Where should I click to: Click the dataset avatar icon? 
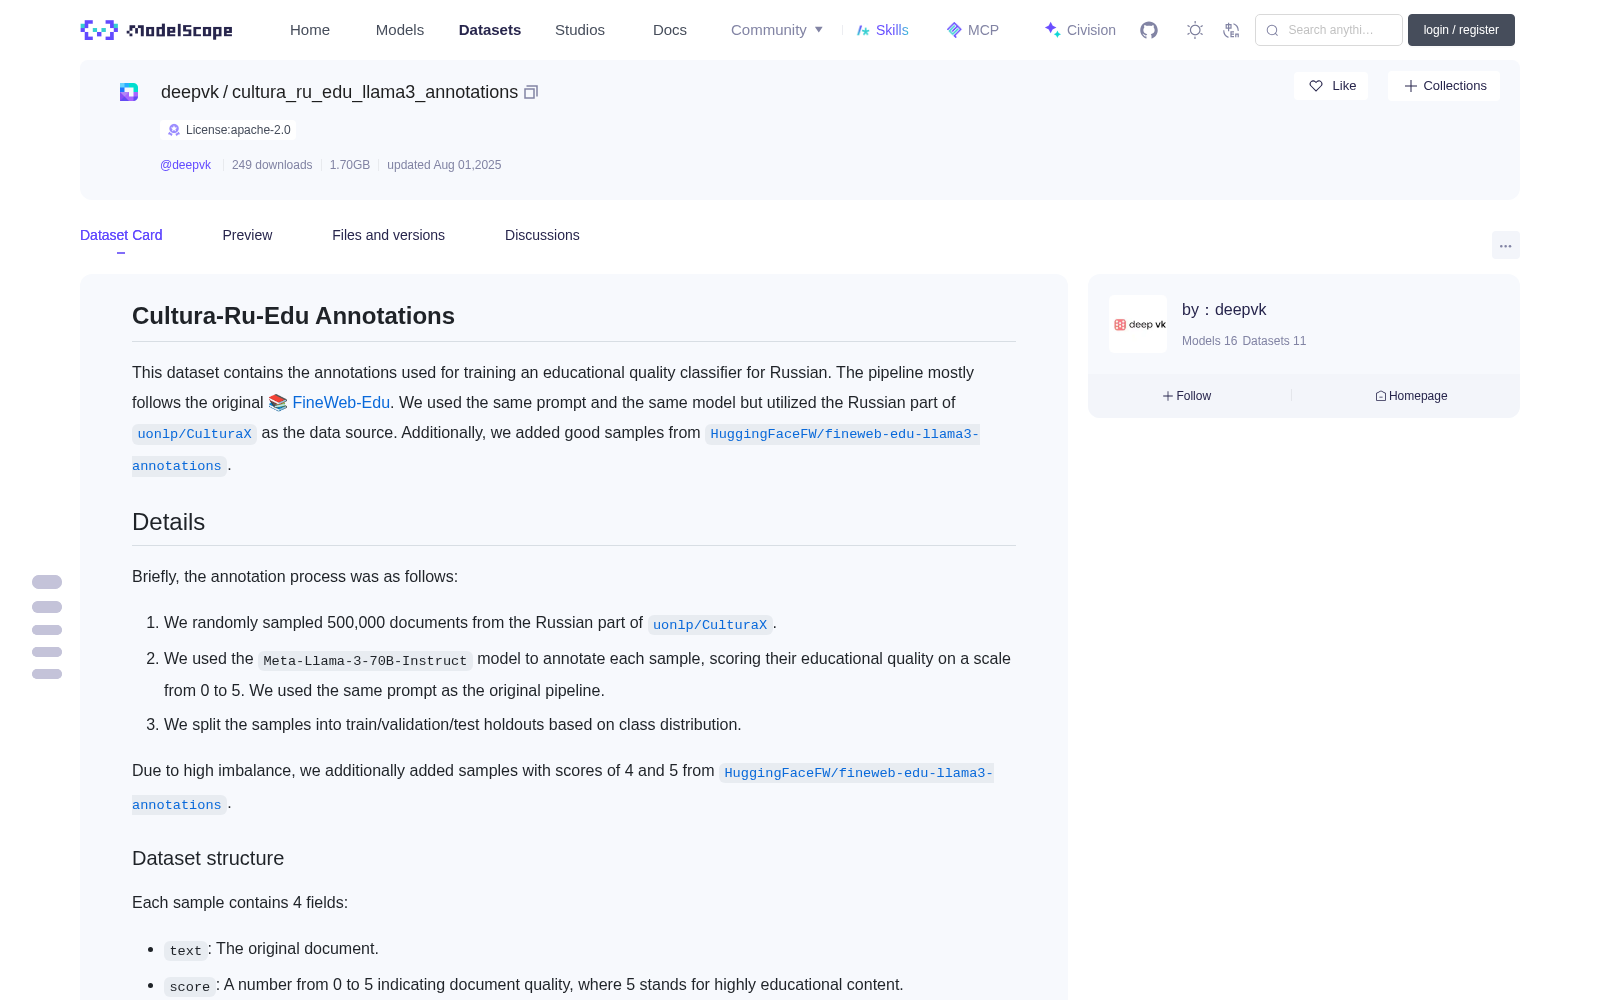[x=129, y=92]
